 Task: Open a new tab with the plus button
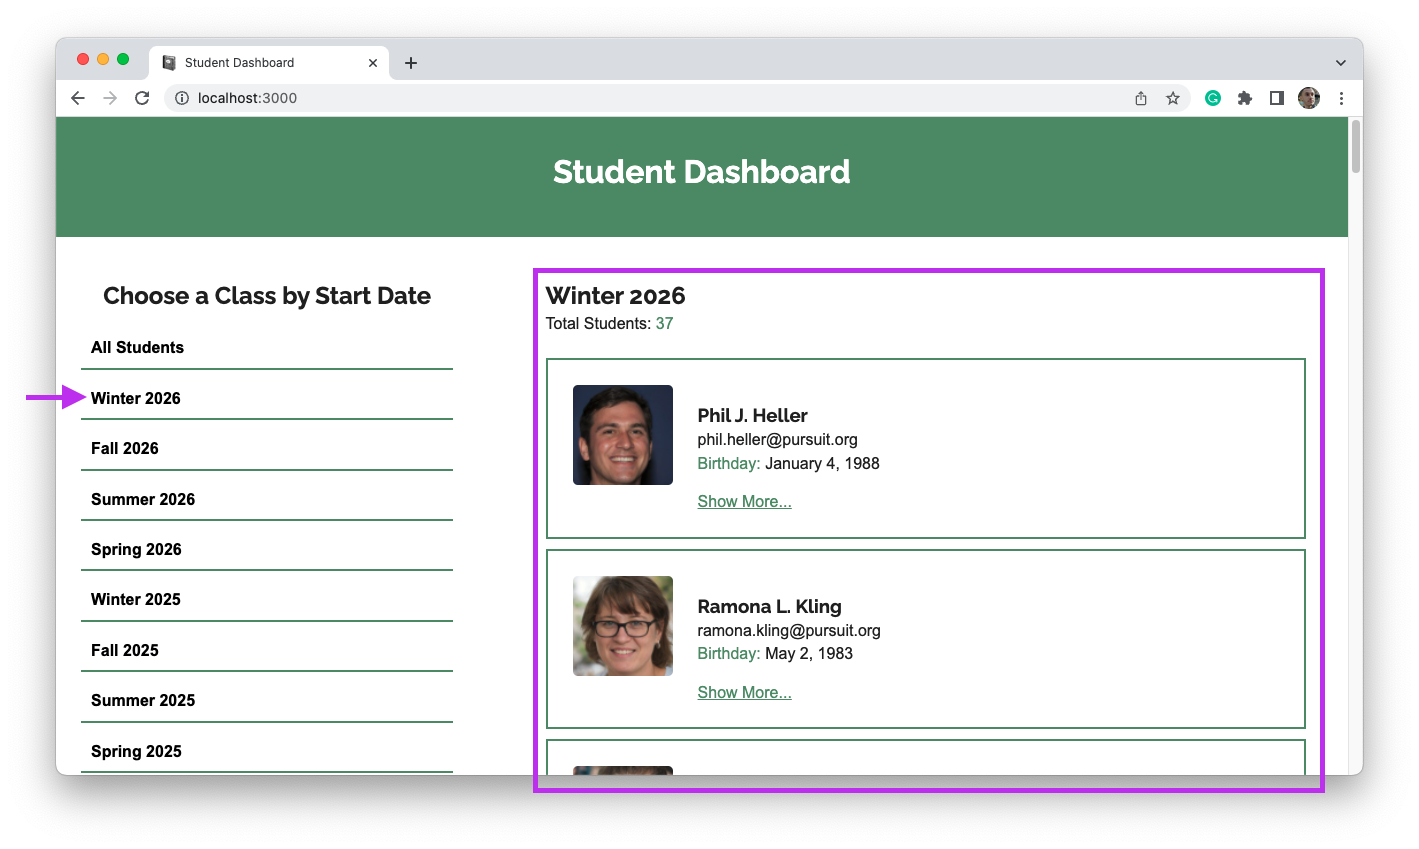click(x=411, y=63)
